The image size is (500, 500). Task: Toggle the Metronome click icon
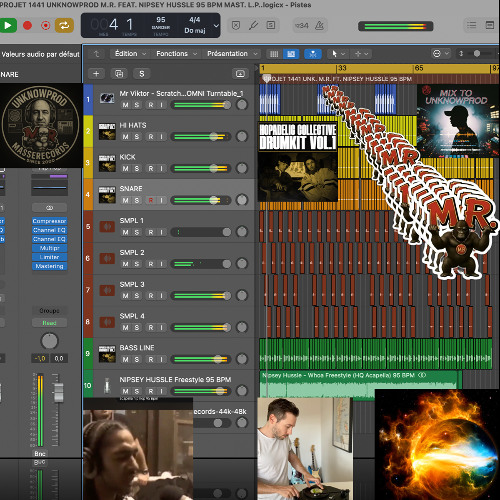319,25
